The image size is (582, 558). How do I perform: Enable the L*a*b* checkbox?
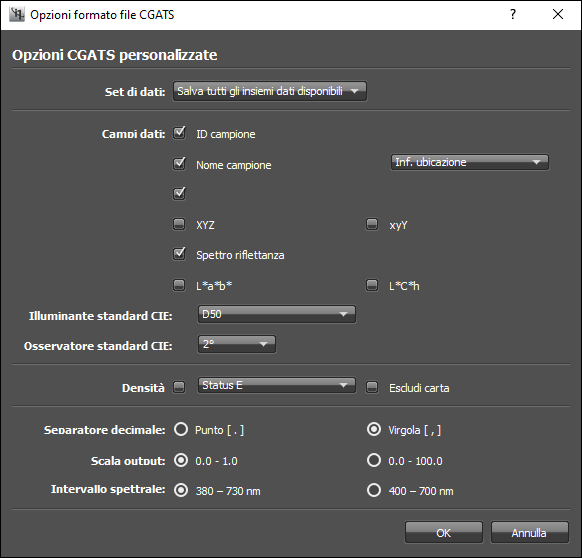coord(179,285)
